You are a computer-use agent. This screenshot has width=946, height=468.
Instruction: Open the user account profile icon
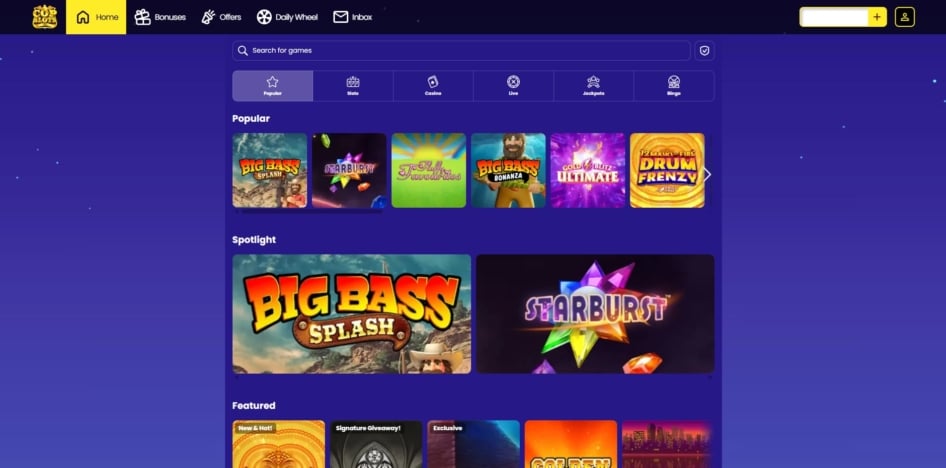tap(904, 17)
